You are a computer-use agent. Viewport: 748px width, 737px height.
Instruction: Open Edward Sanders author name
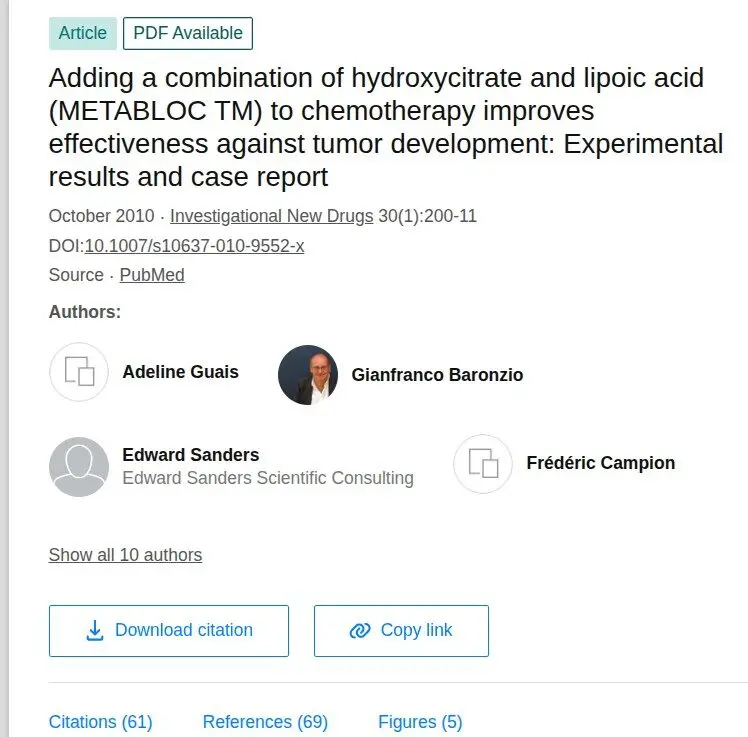click(191, 455)
